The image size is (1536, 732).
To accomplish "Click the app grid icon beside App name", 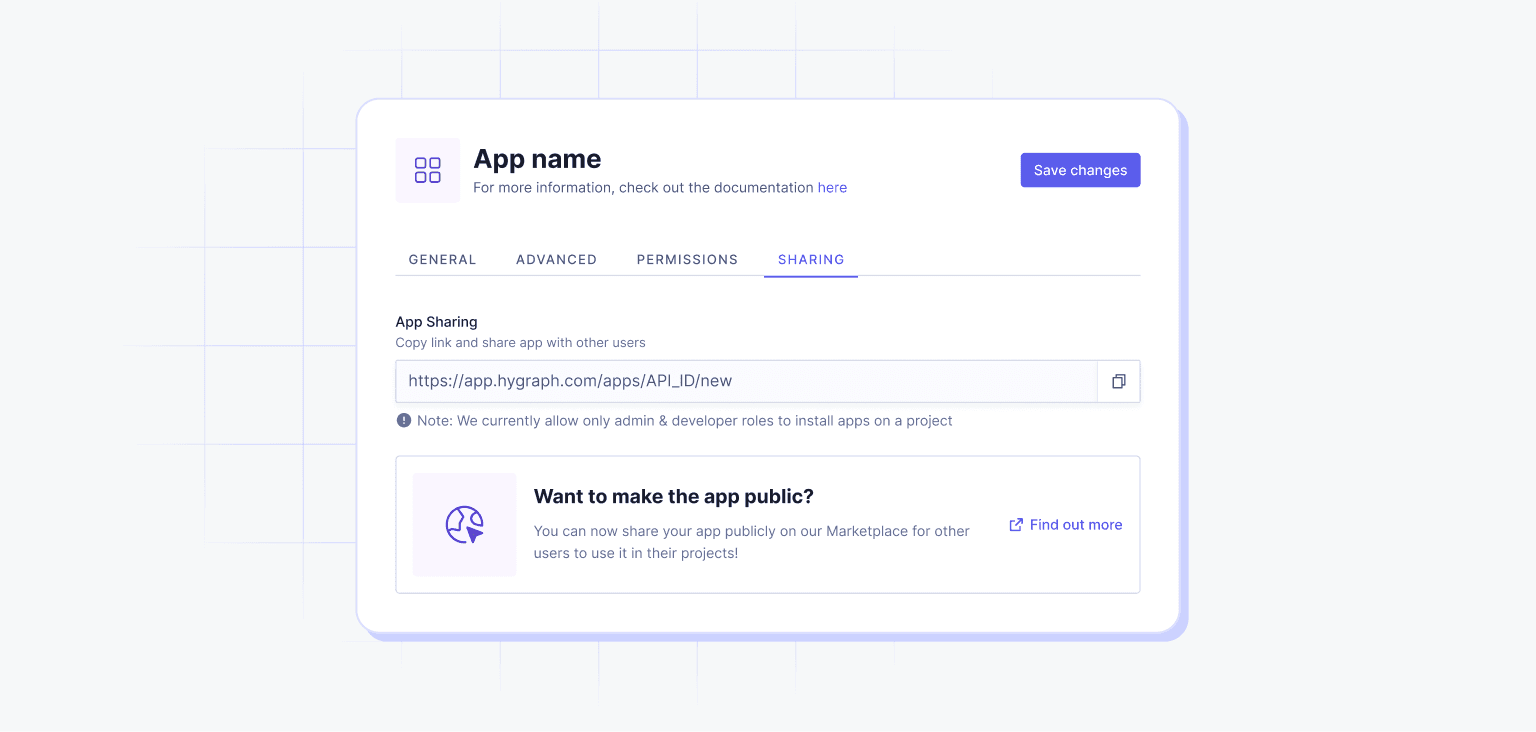I will [428, 170].
